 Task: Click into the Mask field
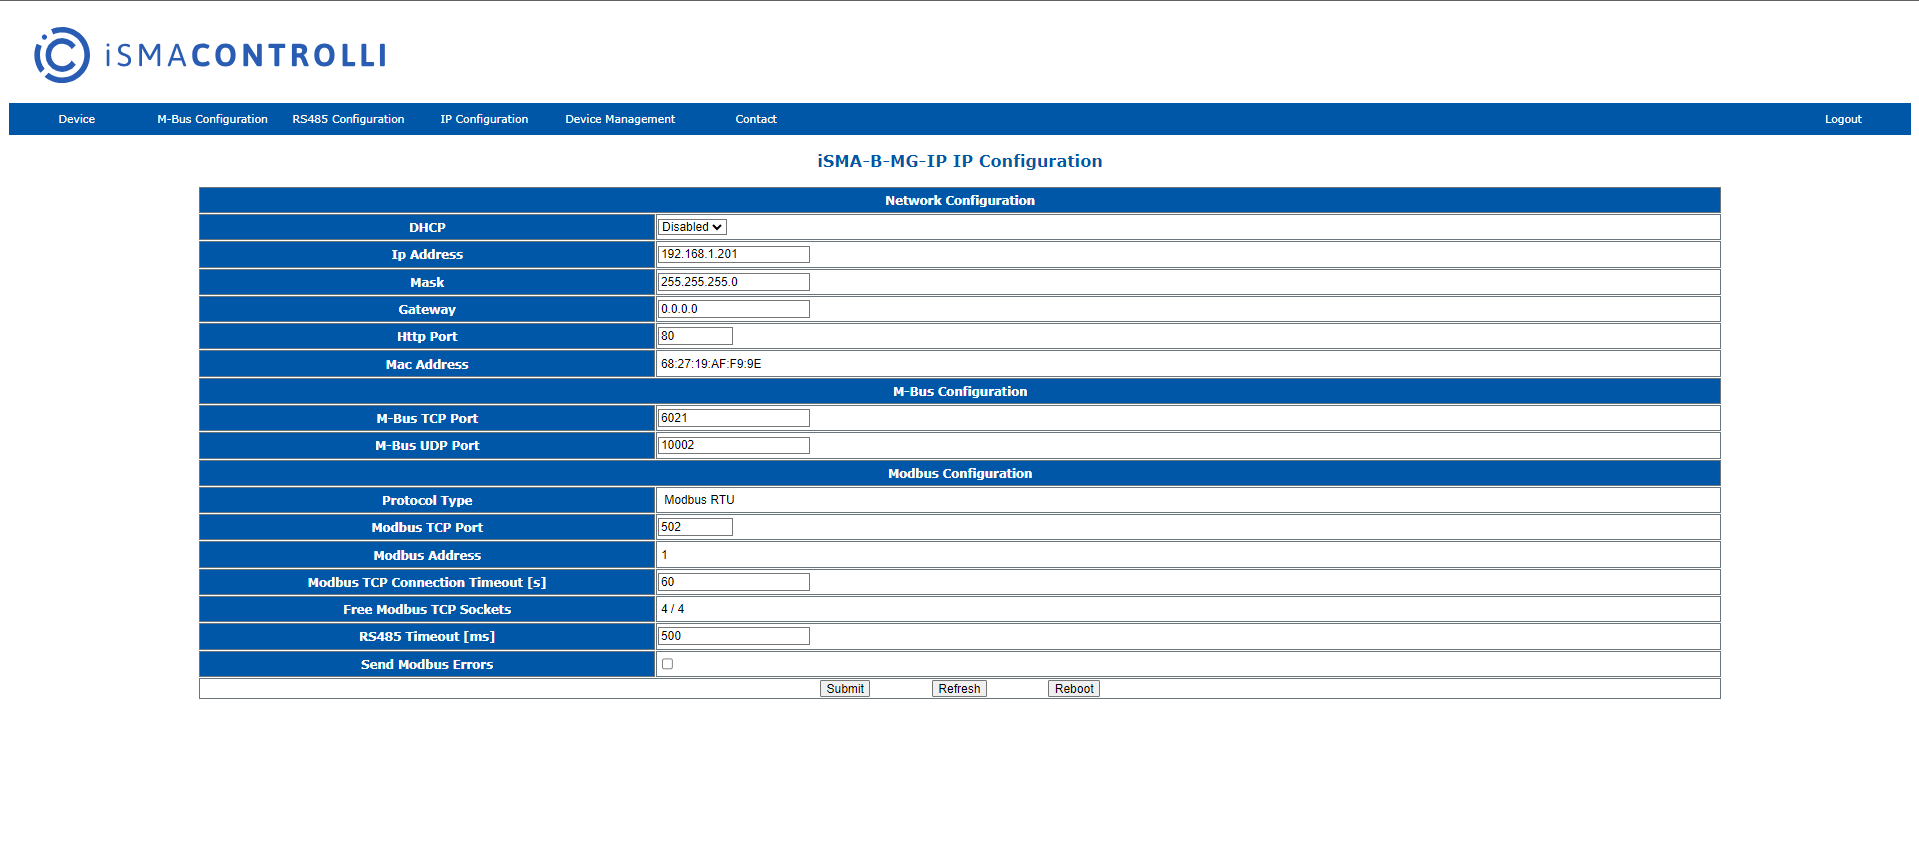point(733,282)
